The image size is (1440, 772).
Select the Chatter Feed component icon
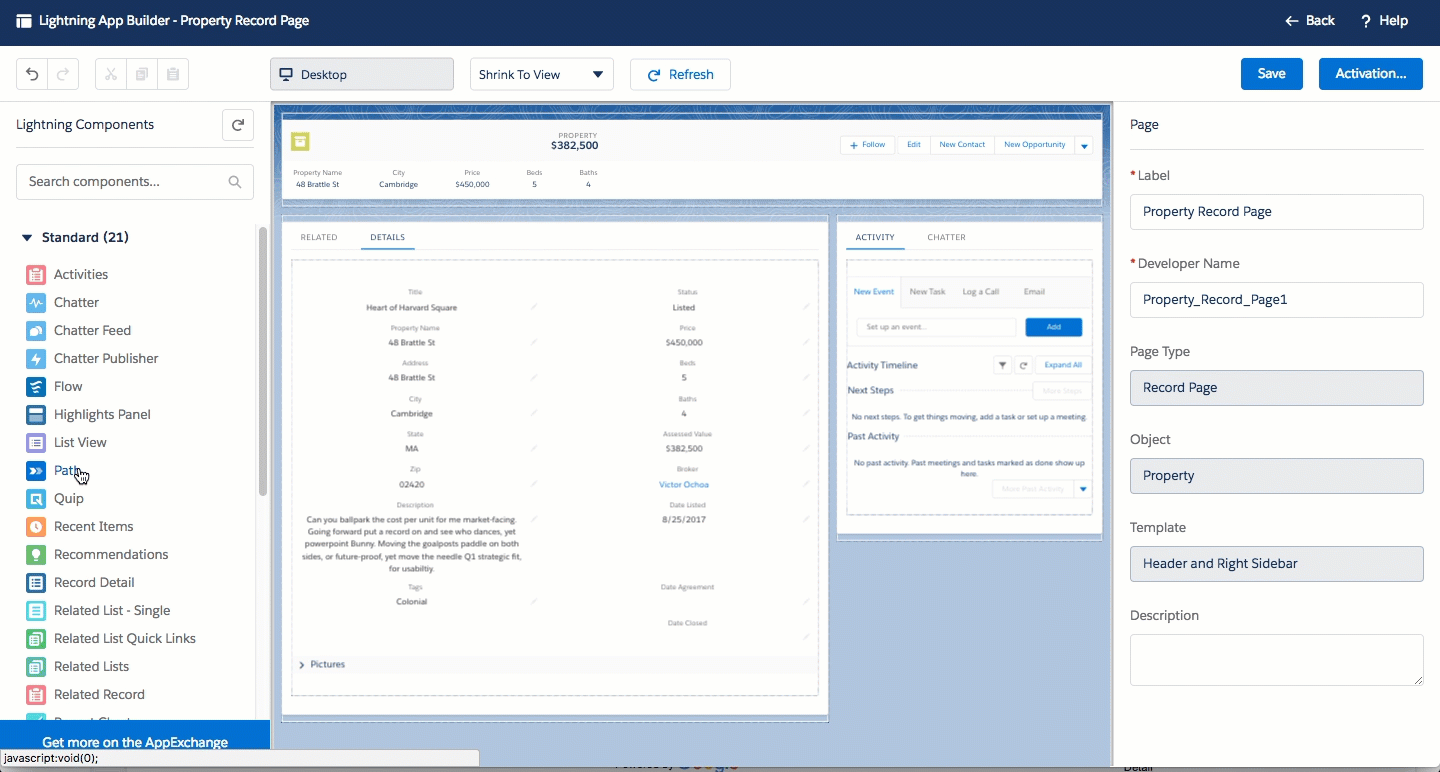point(36,330)
